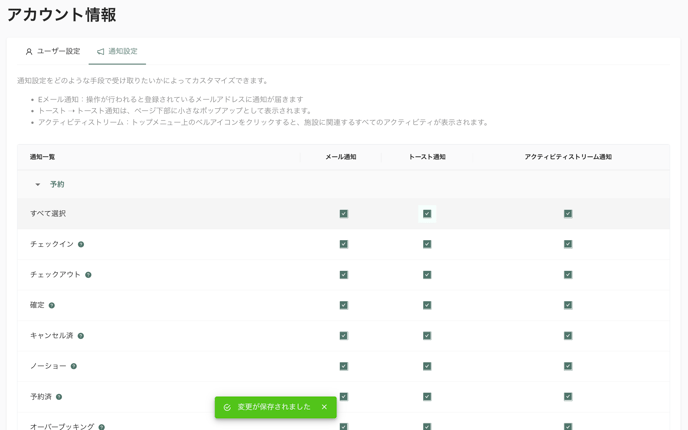
Task: Uncheck チェックイン メール通知 checkbox
Action: [x=344, y=244]
